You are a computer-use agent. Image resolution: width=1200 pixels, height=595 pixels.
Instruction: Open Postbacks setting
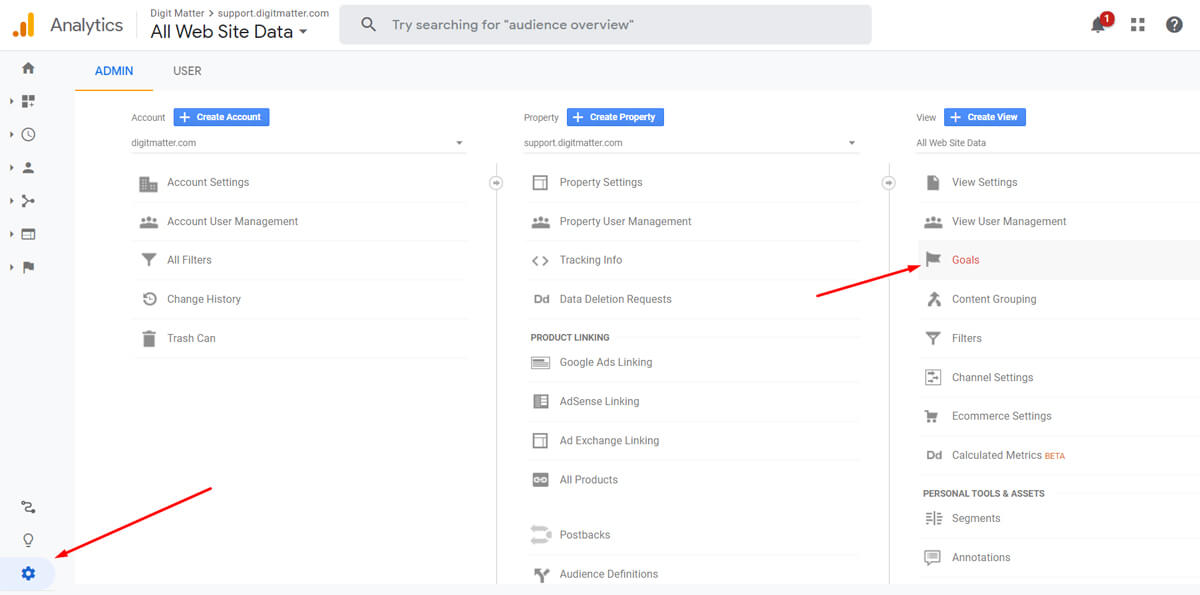[584, 534]
